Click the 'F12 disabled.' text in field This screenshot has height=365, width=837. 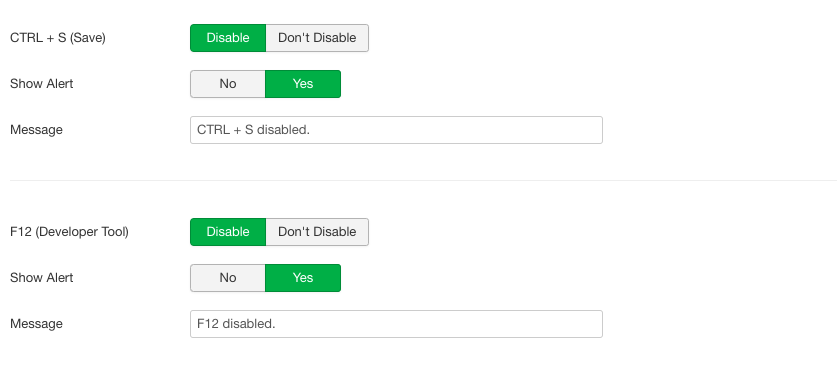point(236,324)
